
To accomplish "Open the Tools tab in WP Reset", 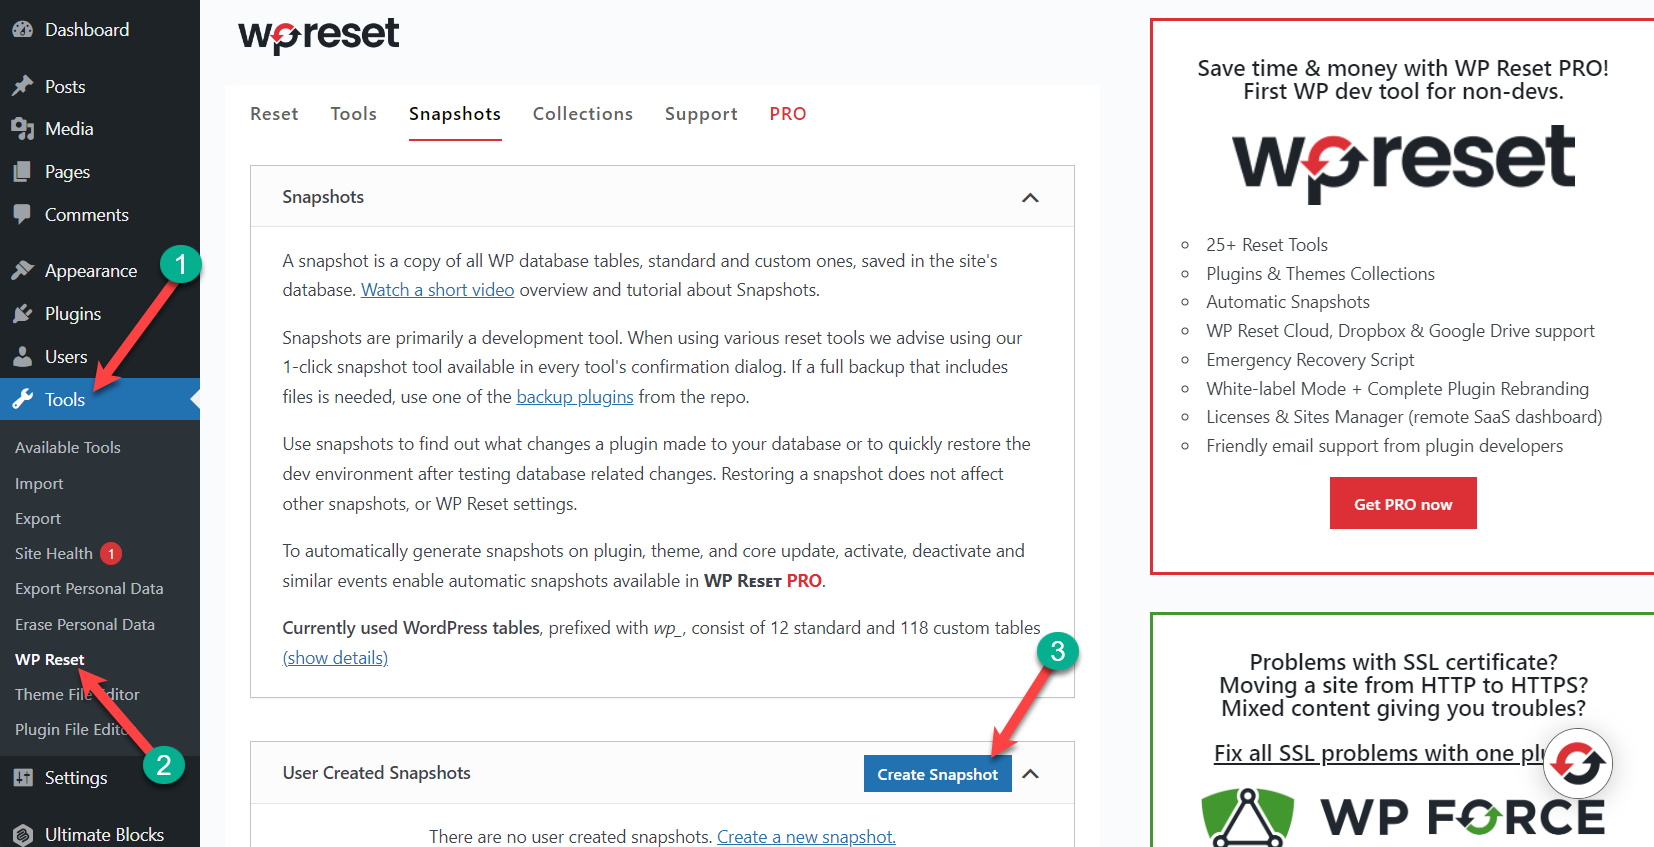I will coord(354,114).
